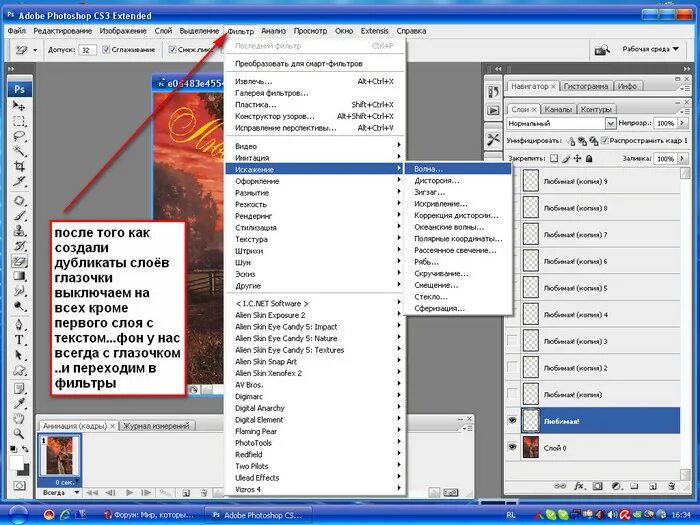Open the Layers panel flyout menu

tap(684, 111)
